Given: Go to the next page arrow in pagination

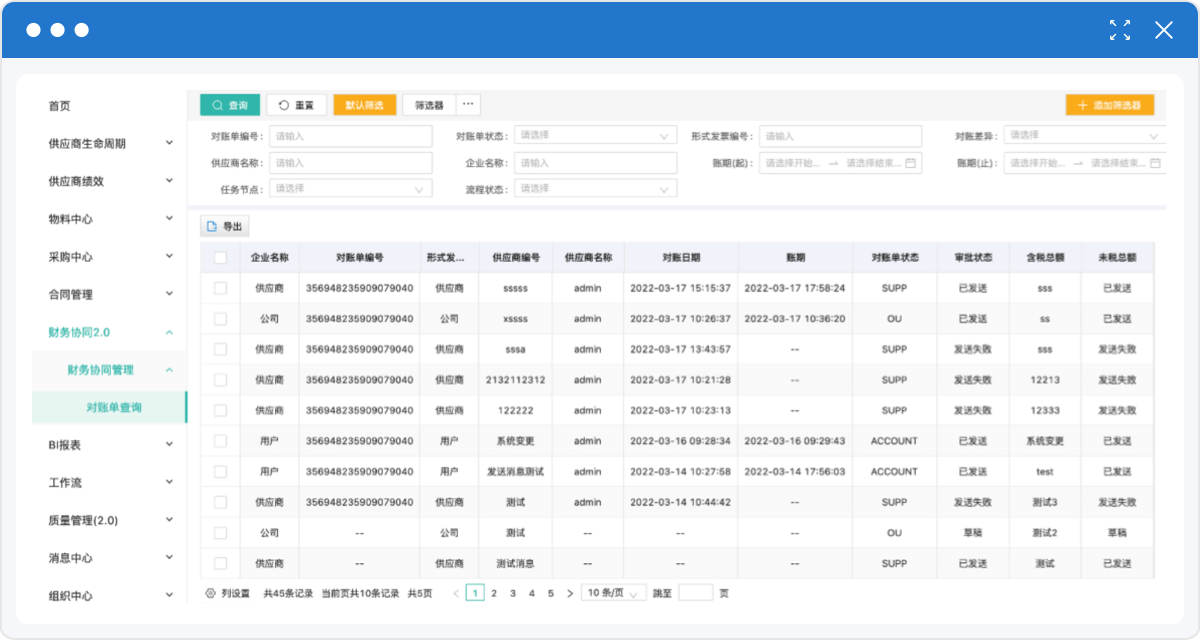Looking at the screenshot, I should [x=570, y=593].
